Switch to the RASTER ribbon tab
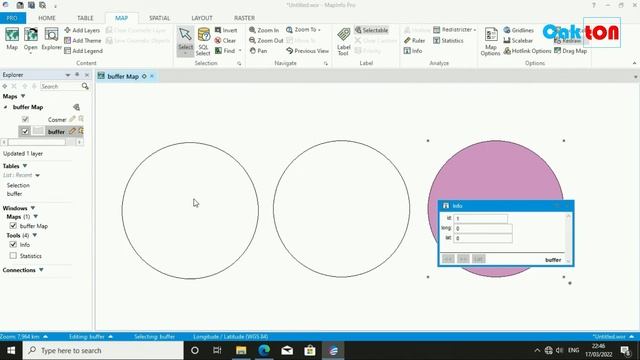640x360 pixels. 244,18
